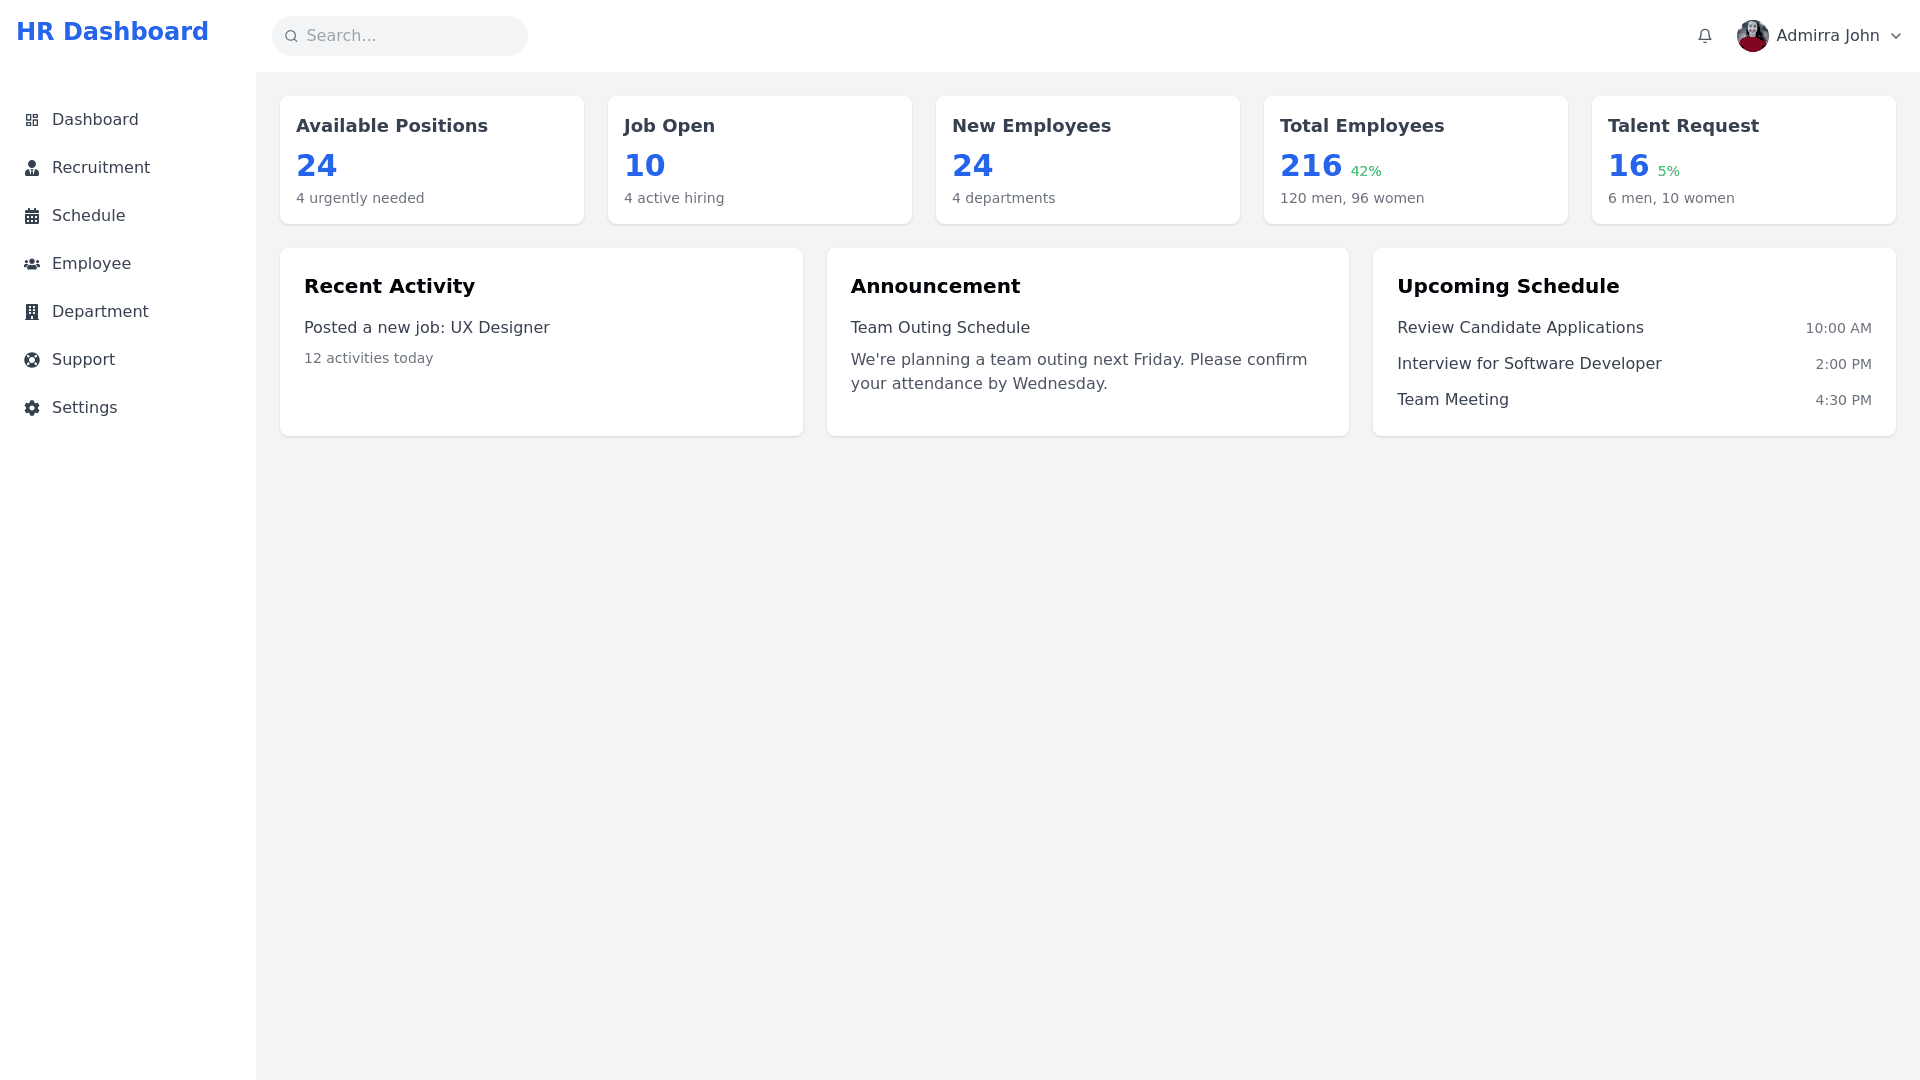This screenshot has height=1080, width=1920.
Task: Click the Schedule calendar icon
Action: [32, 216]
